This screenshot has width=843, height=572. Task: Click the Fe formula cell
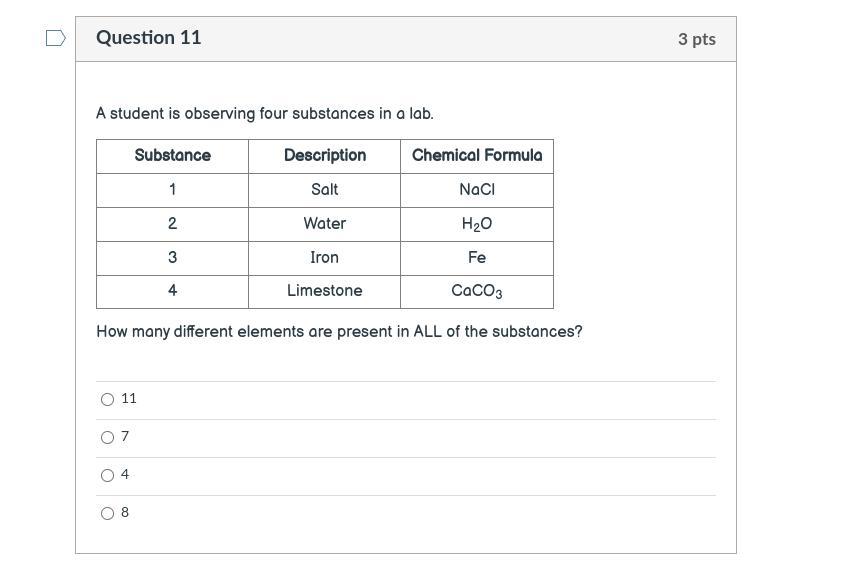[x=477, y=258]
